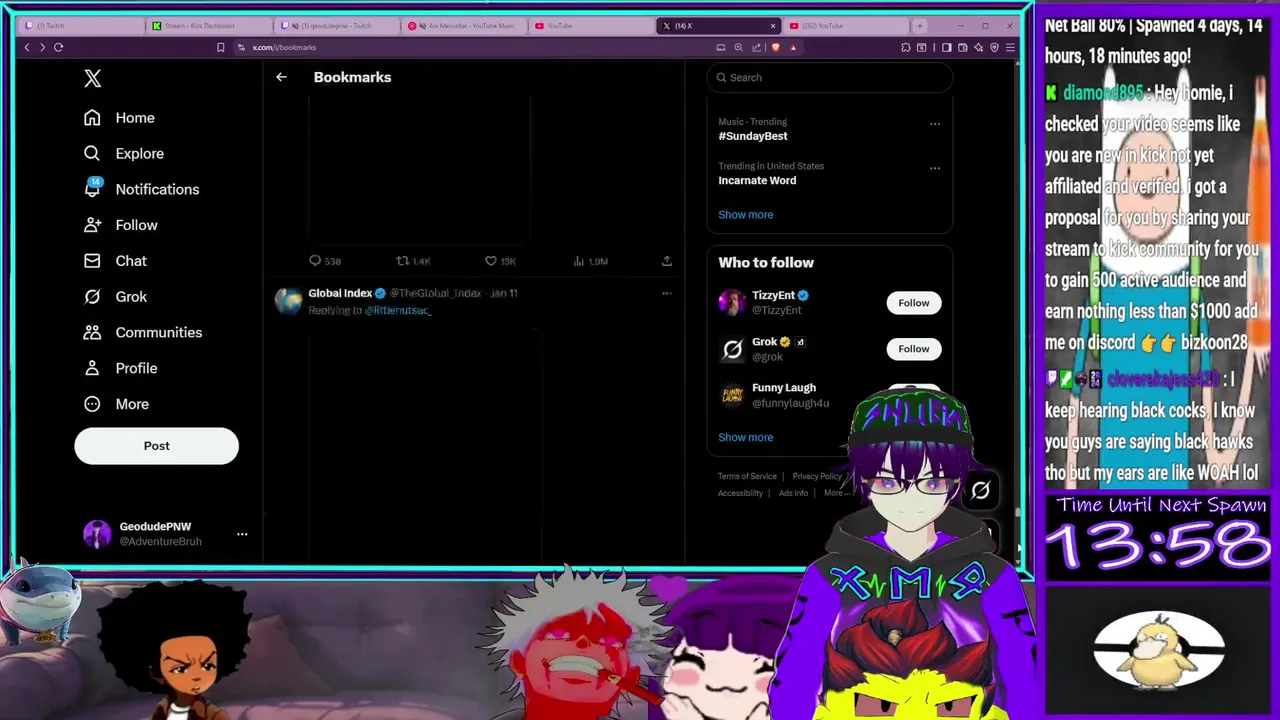
Task: Open Brave main hamburger menu
Action: pyautogui.click(x=1010, y=47)
